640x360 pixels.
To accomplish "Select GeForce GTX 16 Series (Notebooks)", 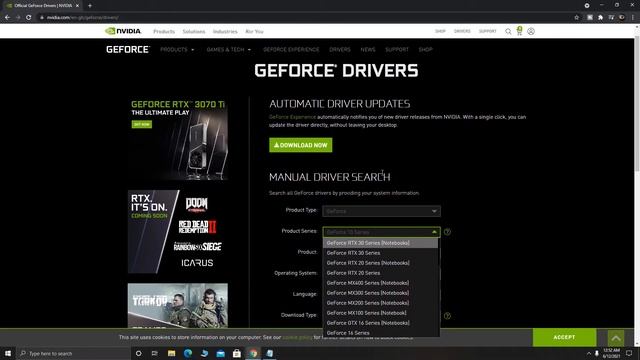I will (x=380, y=323).
